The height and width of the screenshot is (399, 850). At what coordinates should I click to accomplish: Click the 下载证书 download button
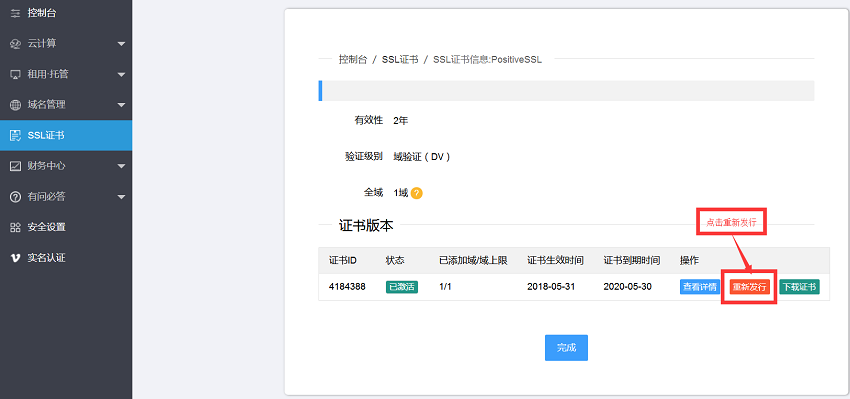[799, 287]
